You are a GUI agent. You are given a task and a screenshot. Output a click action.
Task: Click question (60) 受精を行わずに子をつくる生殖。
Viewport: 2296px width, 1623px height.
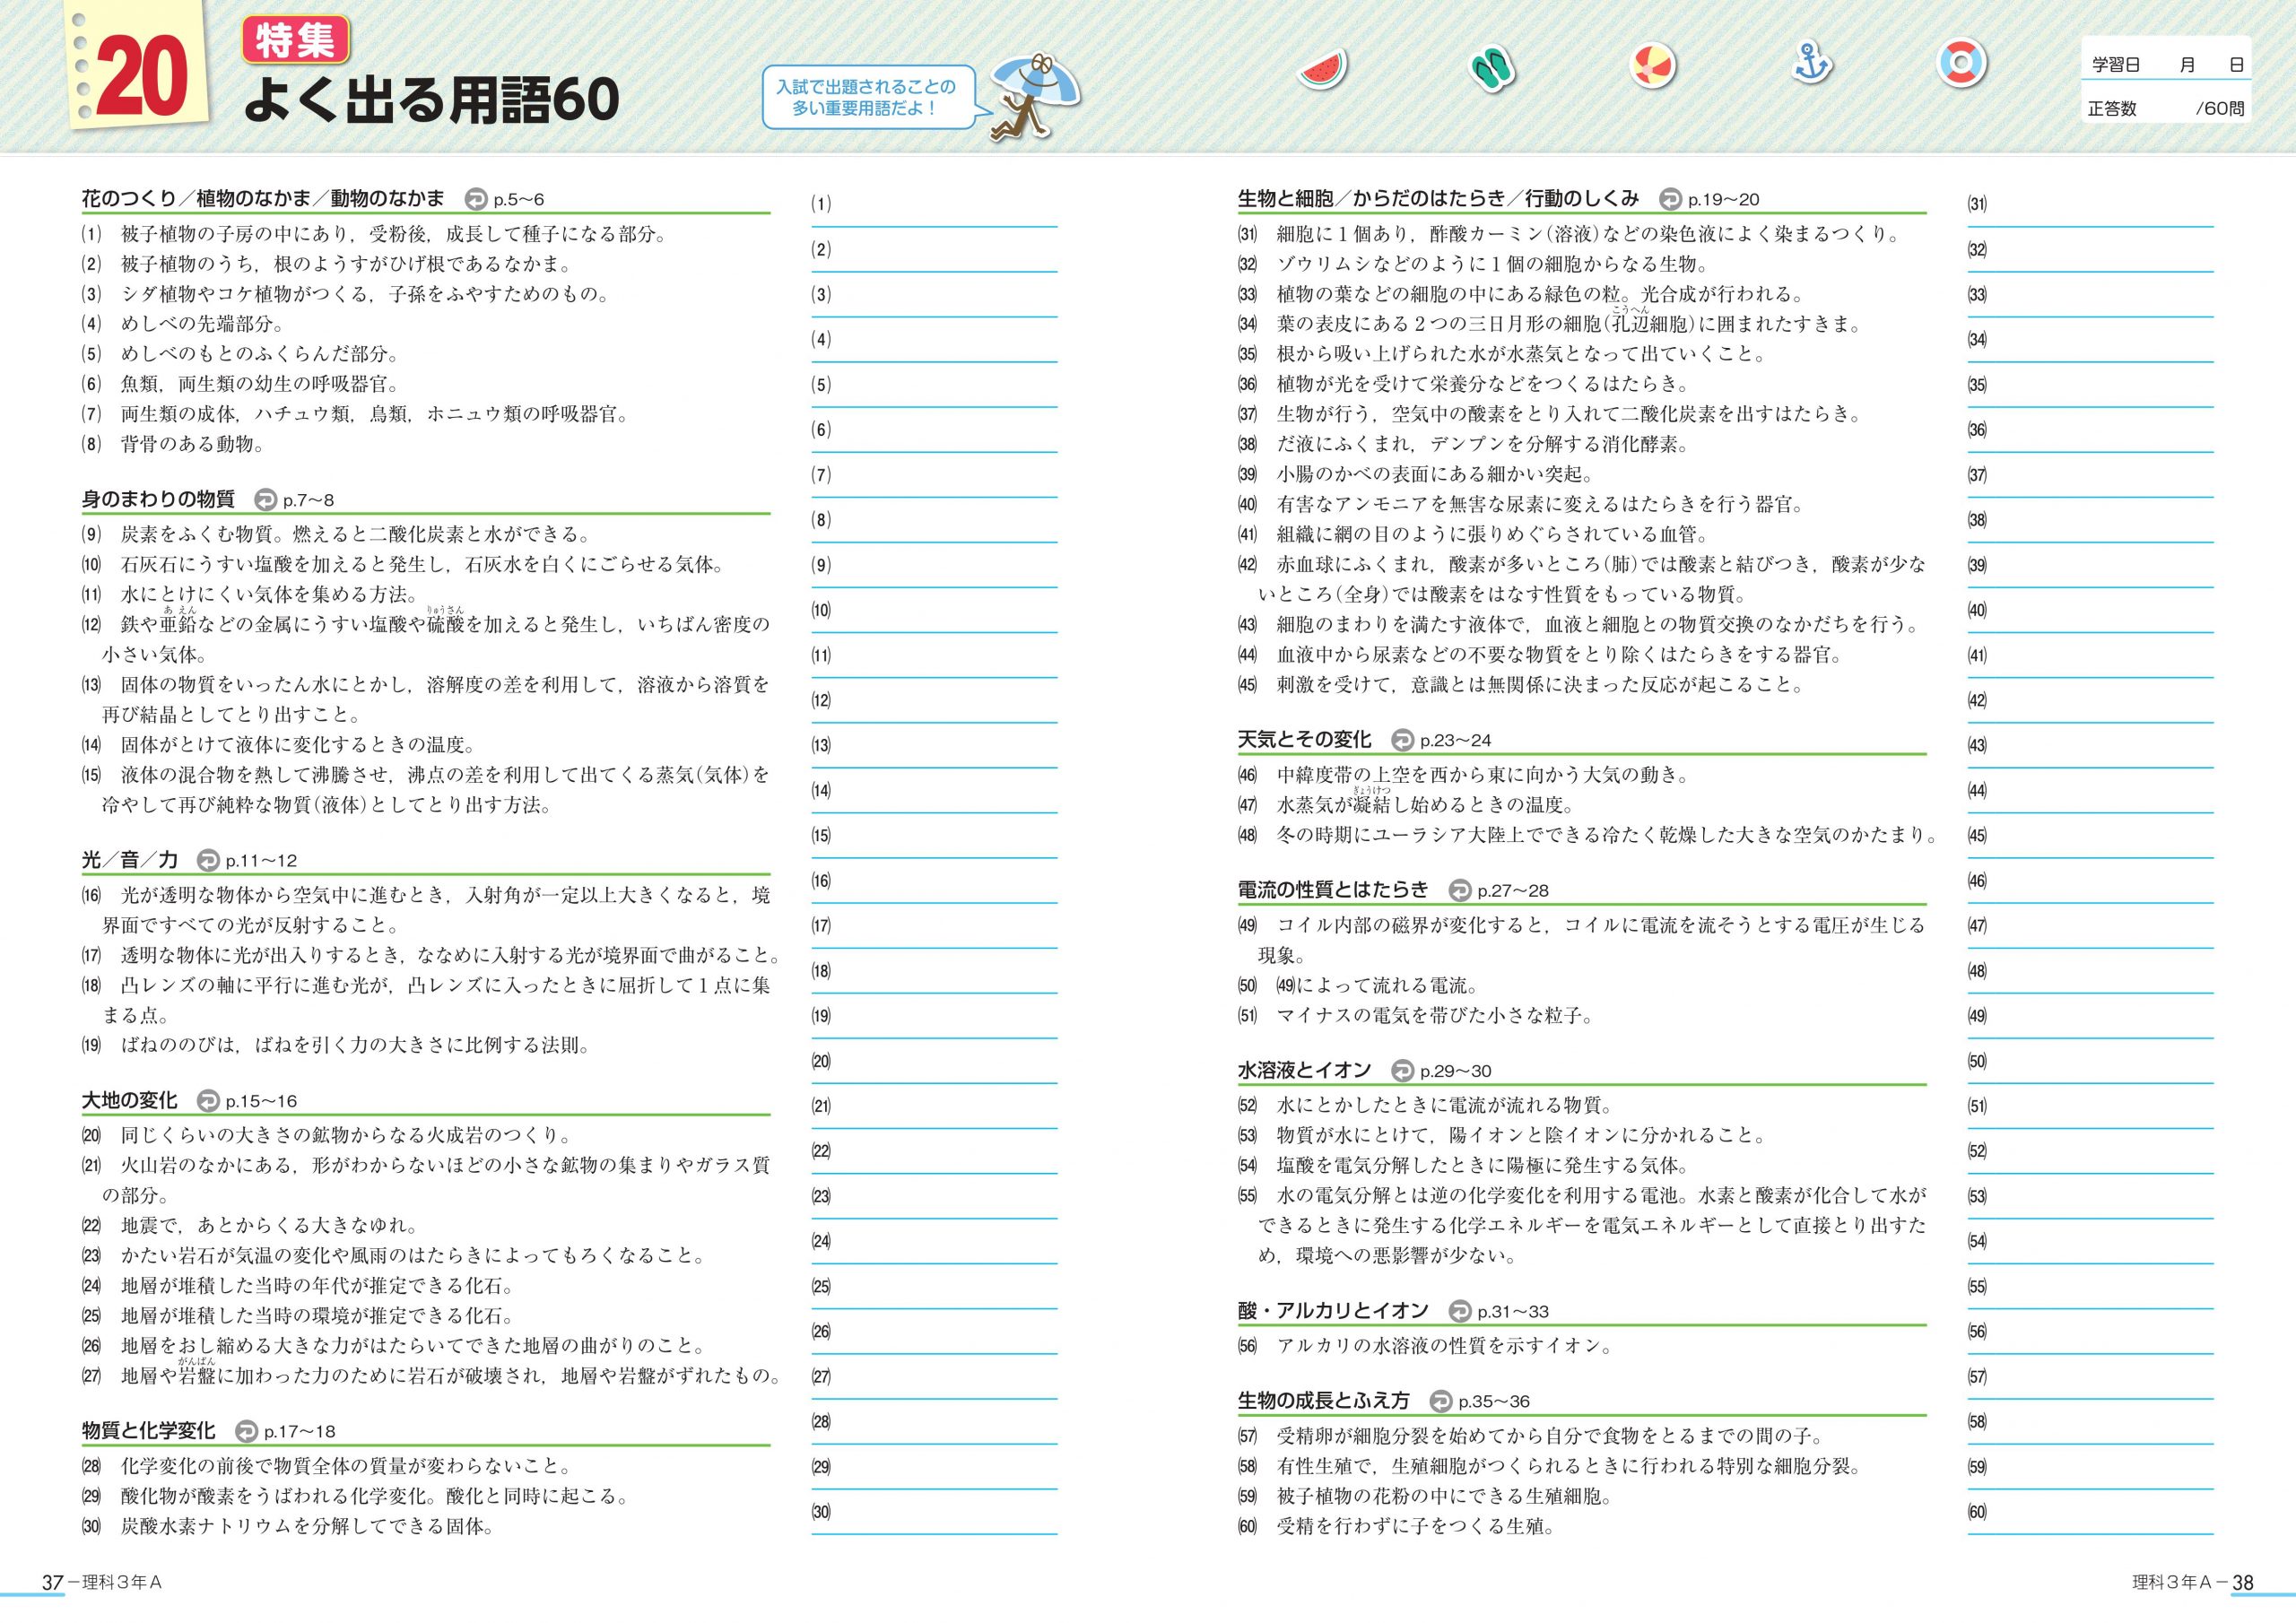[1398, 1527]
